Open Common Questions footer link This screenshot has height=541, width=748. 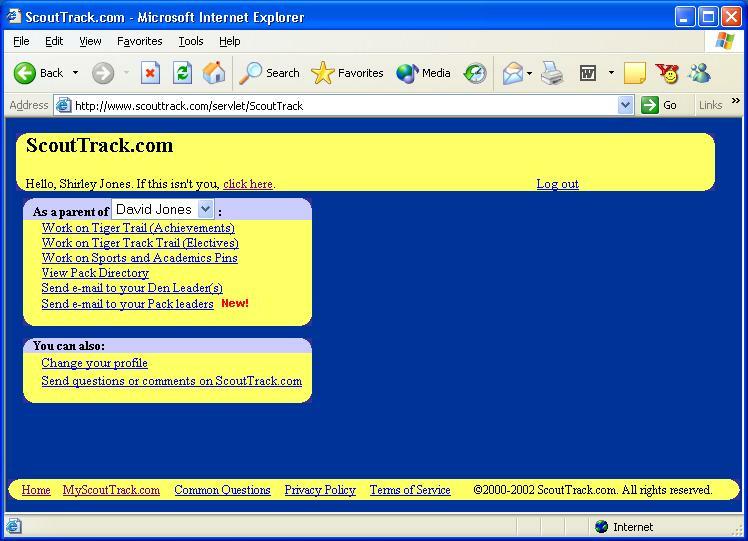(222, 490)
